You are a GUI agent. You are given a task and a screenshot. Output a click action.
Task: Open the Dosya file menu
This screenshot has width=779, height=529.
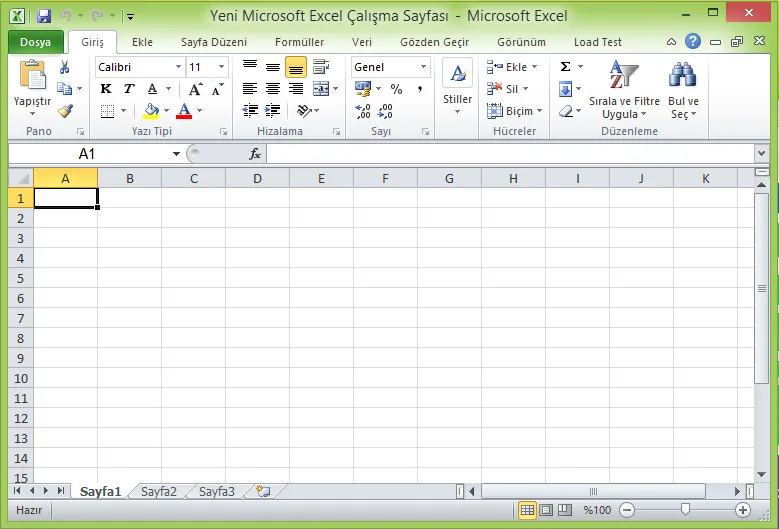click(x=35, y=43)
